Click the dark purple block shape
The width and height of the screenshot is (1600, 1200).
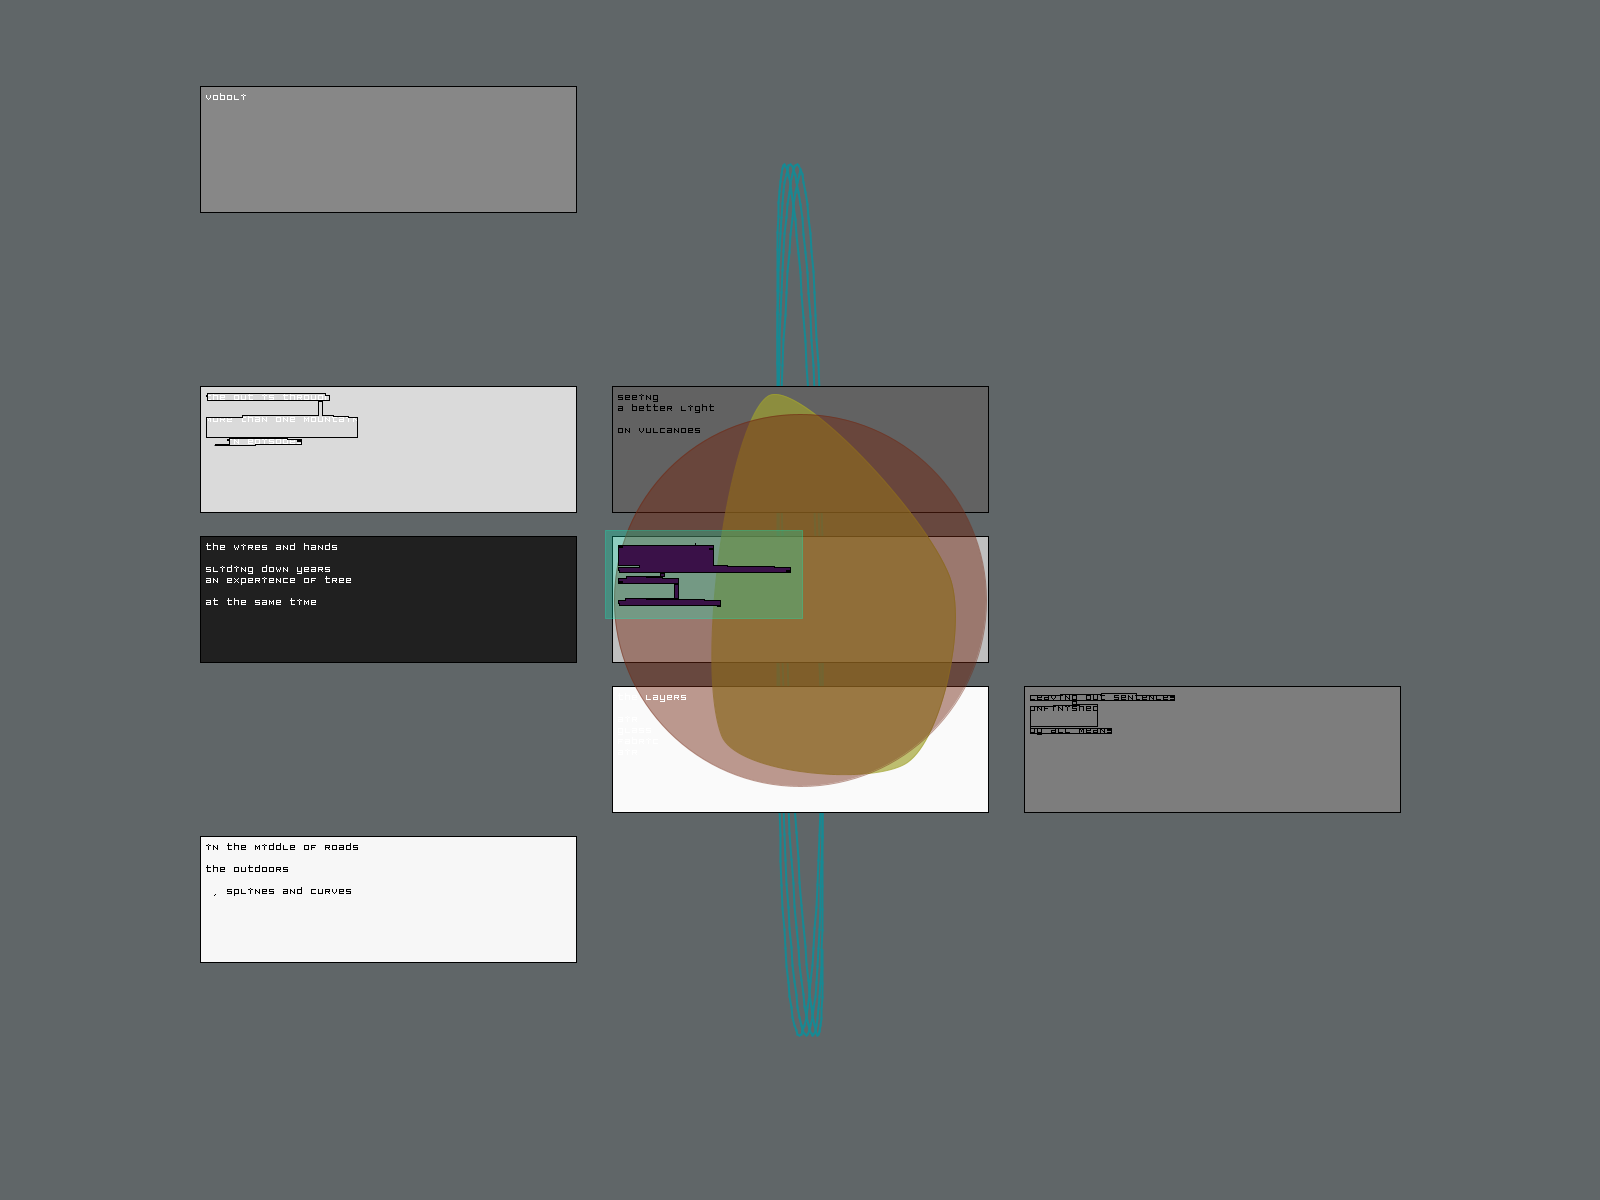coord(665,557)
